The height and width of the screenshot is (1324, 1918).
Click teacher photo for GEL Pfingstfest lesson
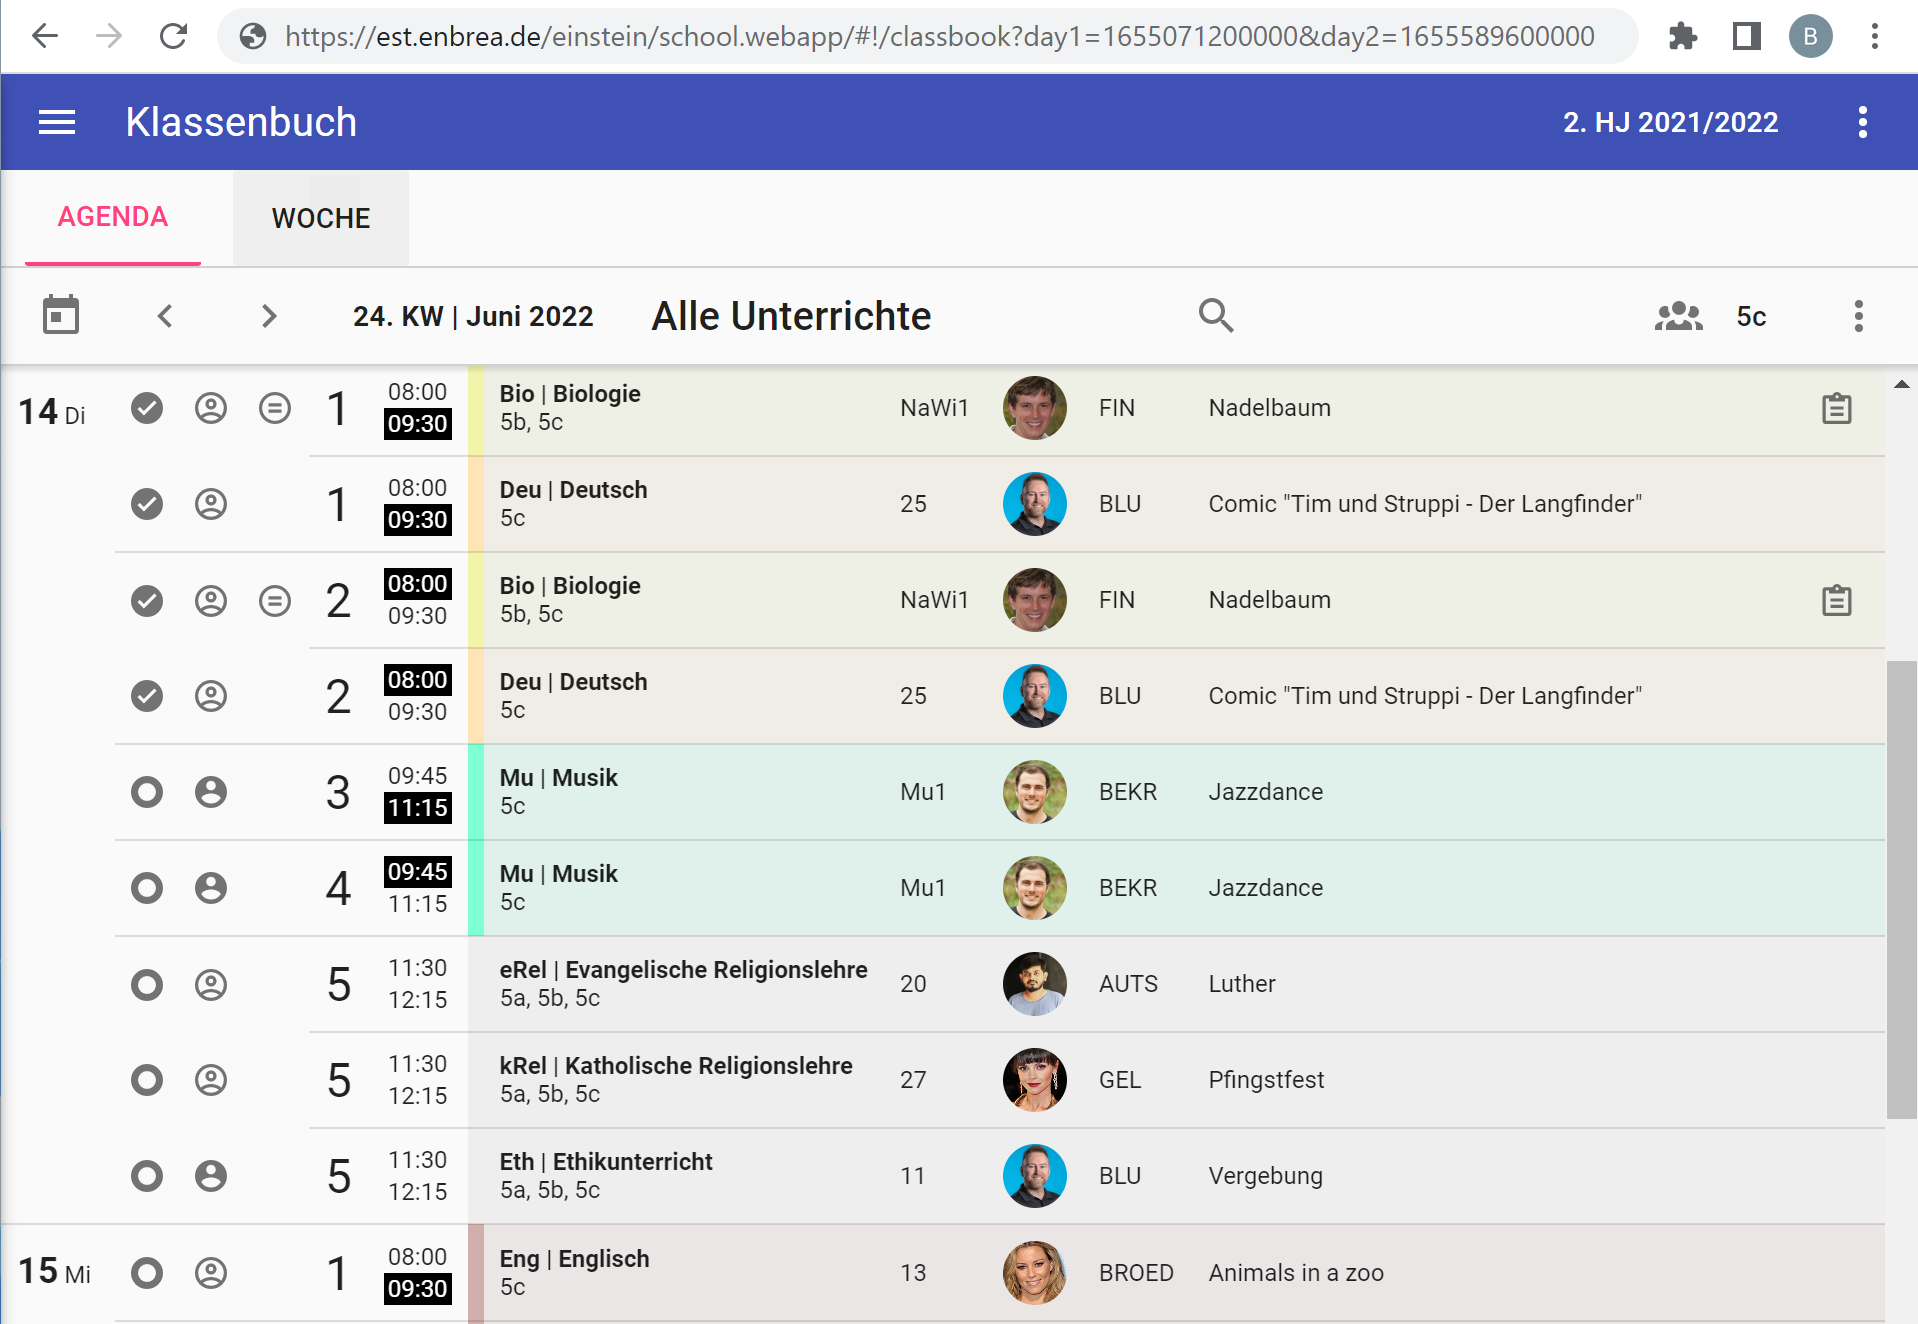pos(1034,1080)
